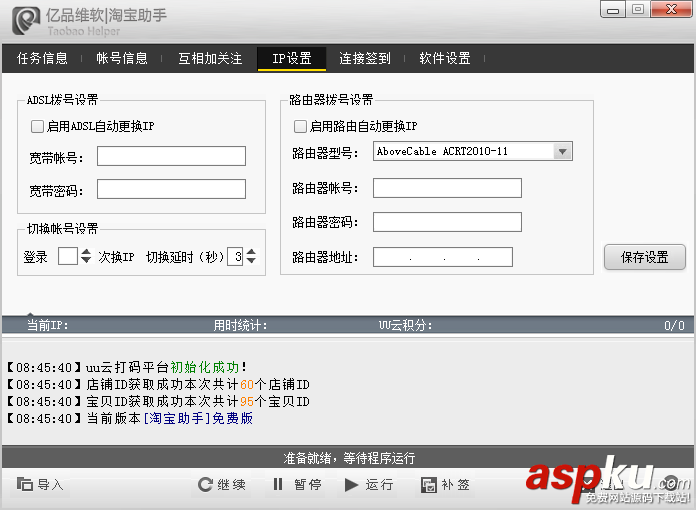Increase the 切换延时 seconds value
Image resolution: width=696 pixels, height=510 pixels.
coord(251,252)
